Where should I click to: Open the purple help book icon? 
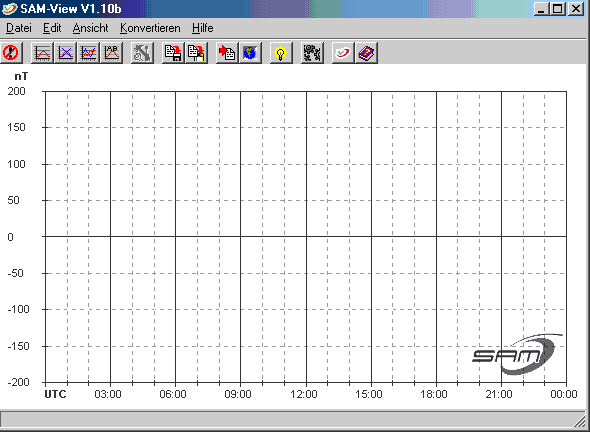click(366, 53)
